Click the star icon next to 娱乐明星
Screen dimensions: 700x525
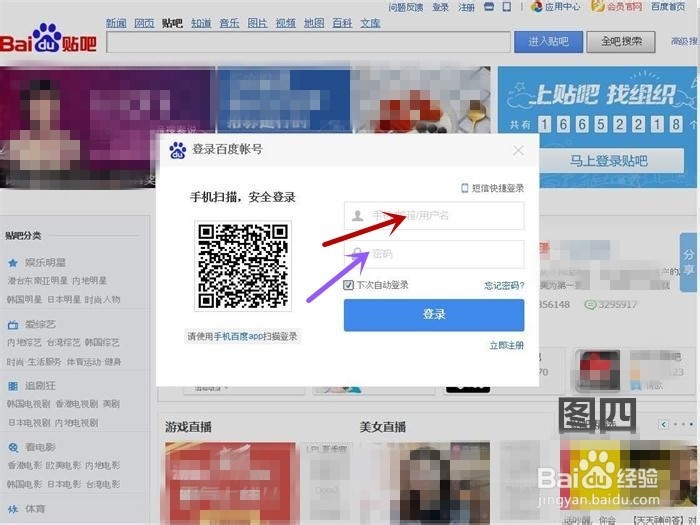tap(13, 263)
